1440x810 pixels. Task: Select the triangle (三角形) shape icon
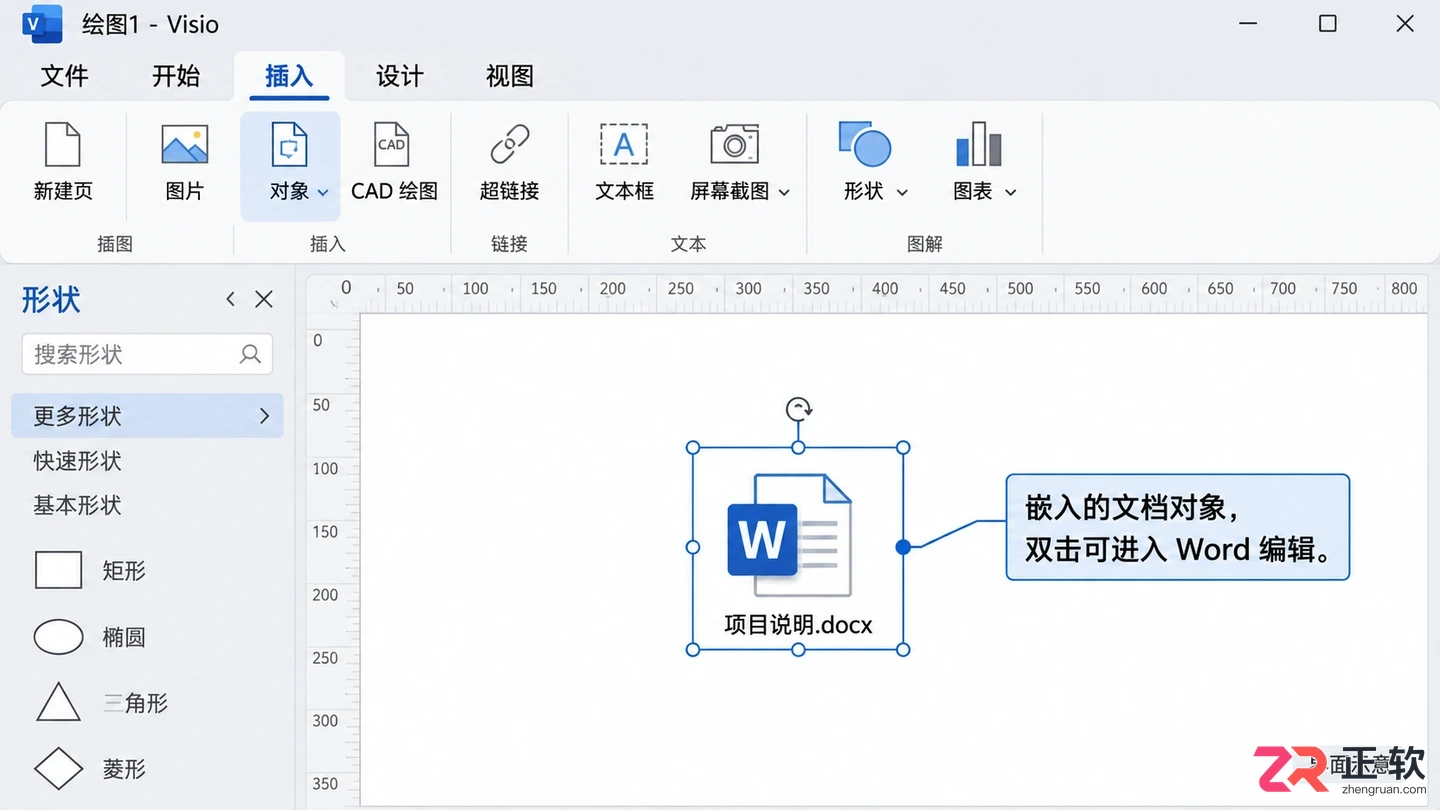coord(58,702)
